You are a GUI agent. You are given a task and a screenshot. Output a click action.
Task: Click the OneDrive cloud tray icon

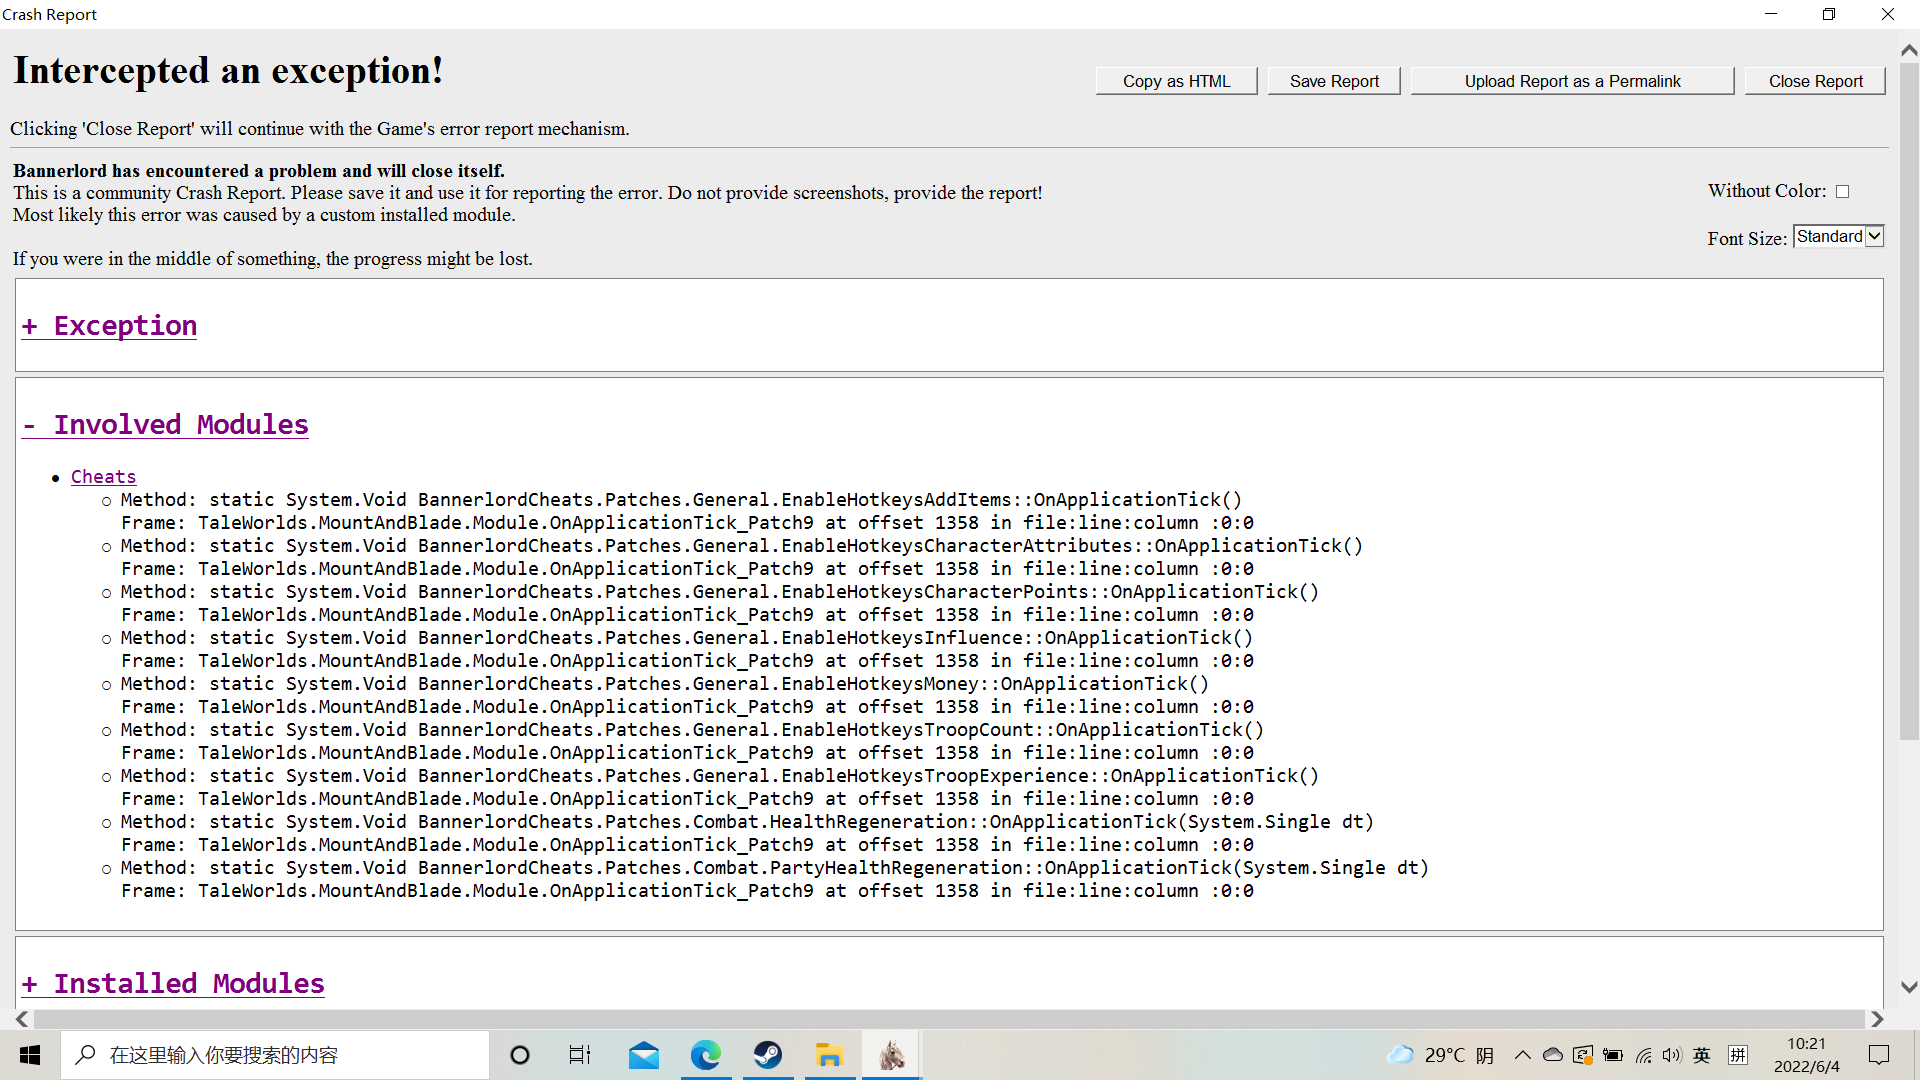click(x=1552, y=1055)
